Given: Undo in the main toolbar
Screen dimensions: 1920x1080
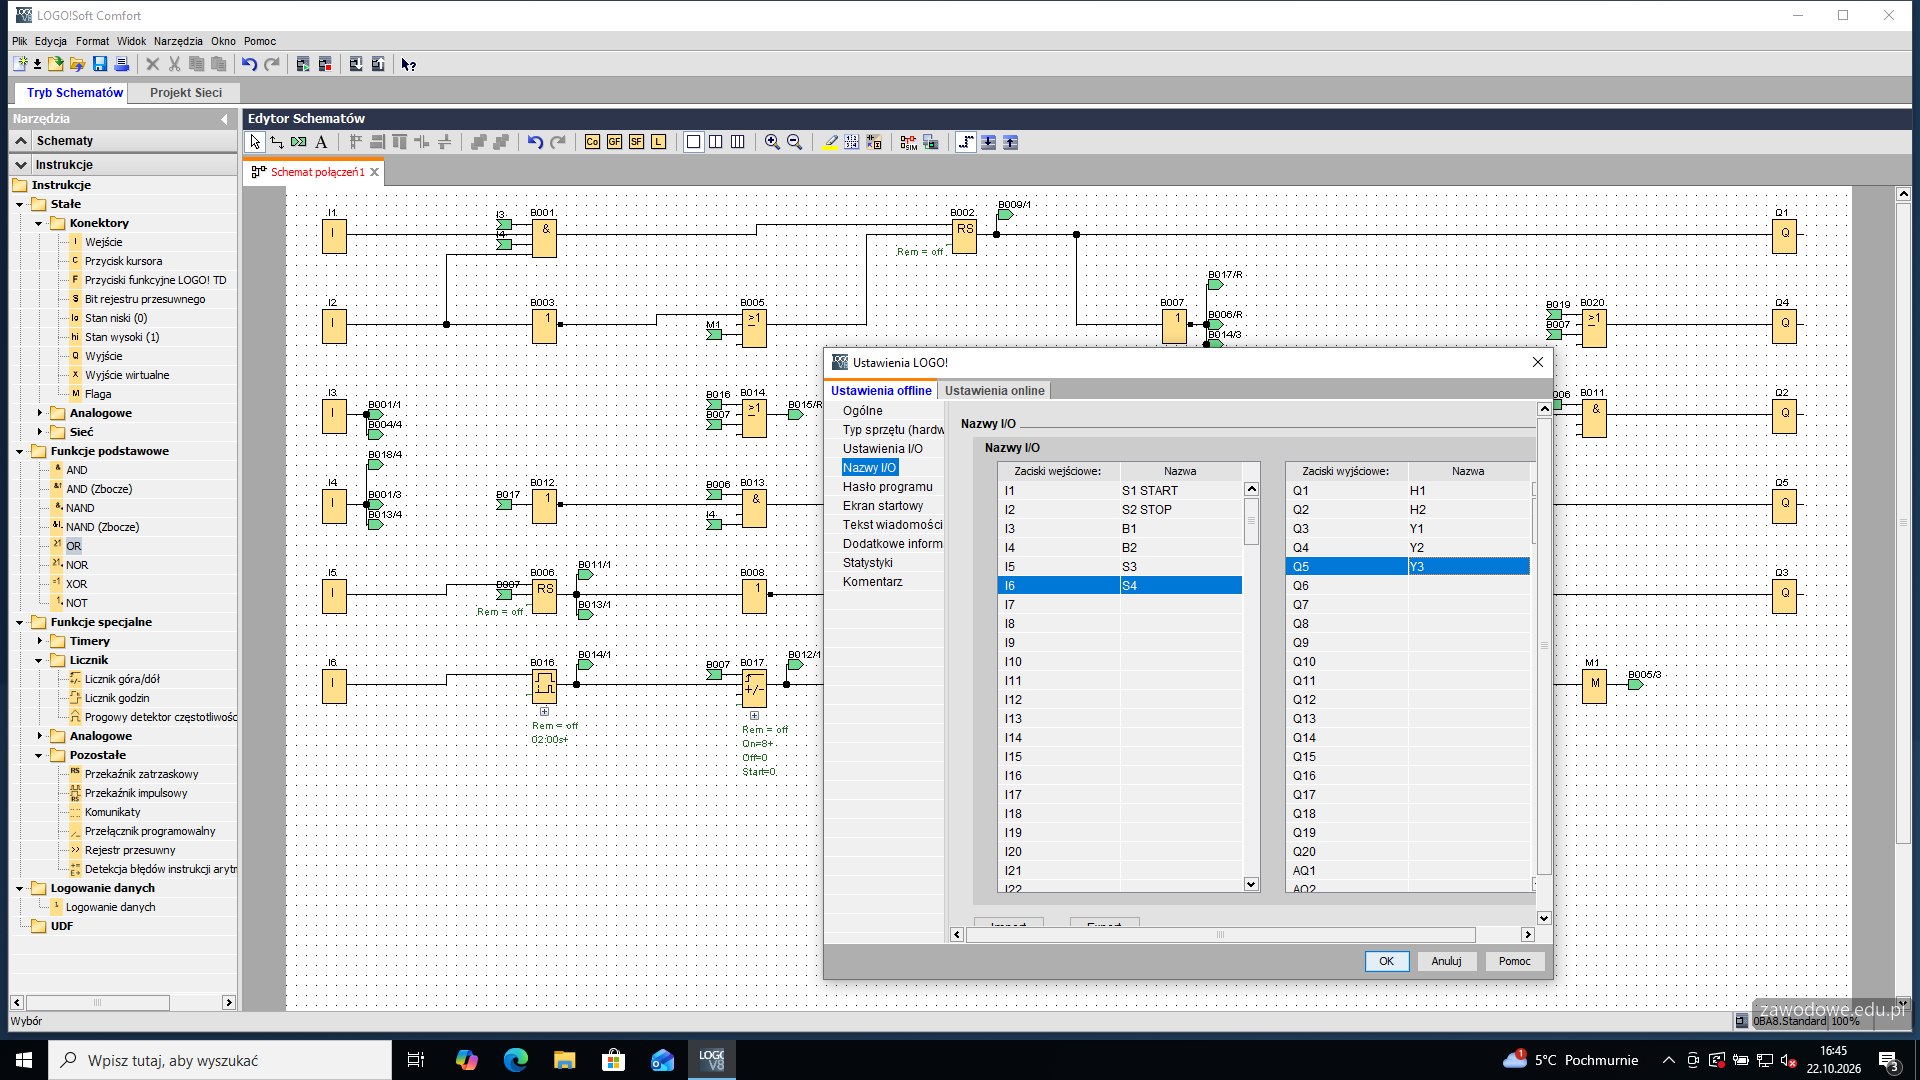Looking at the screenshot, I should 249,64.
